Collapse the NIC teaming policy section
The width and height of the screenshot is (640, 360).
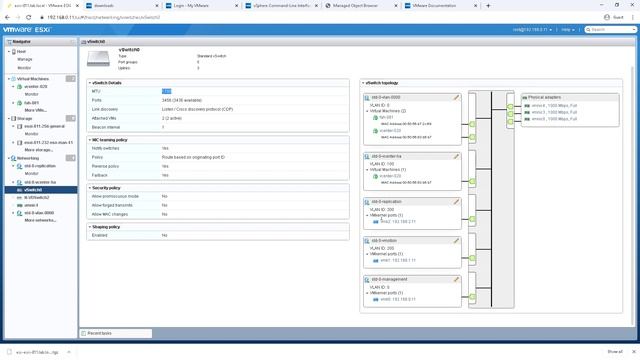(90, 140)
